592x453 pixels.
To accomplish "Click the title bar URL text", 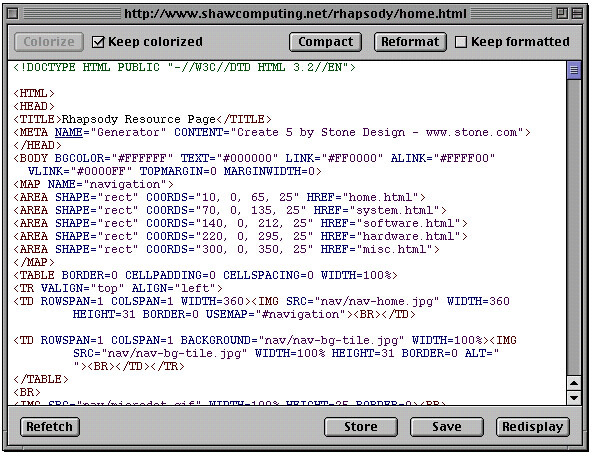I will click(295, 14).
